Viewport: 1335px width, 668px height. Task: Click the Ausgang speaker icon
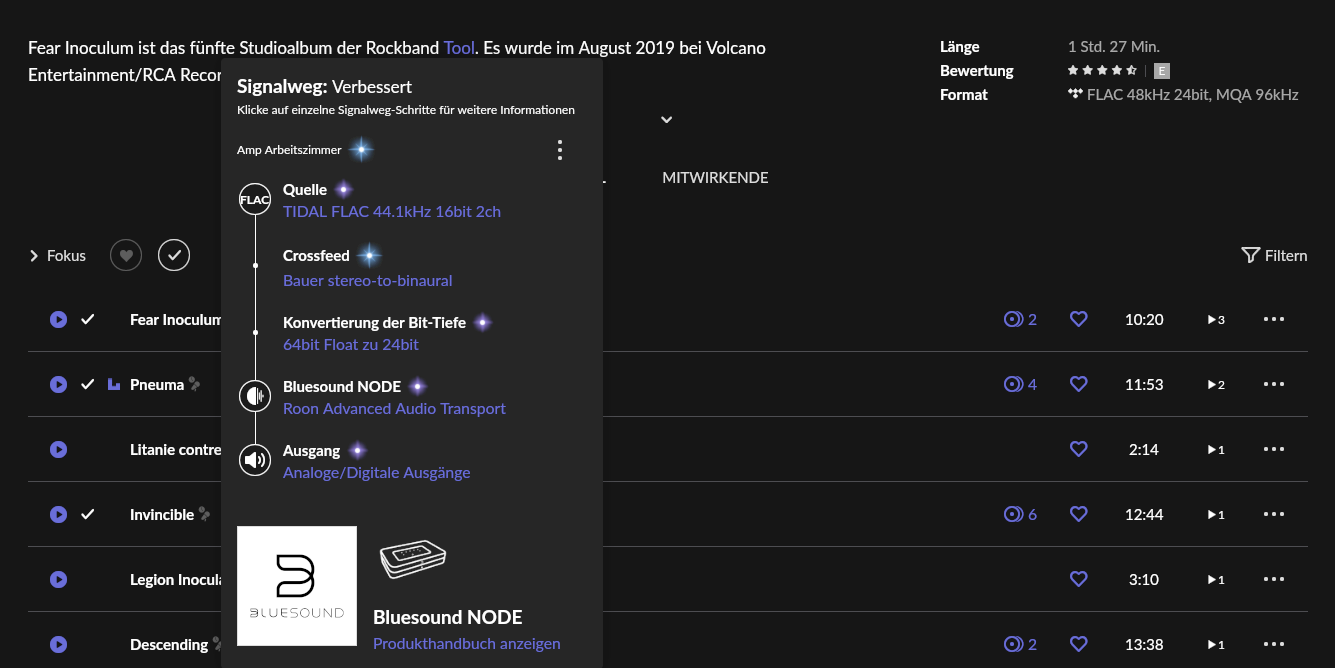255,460
